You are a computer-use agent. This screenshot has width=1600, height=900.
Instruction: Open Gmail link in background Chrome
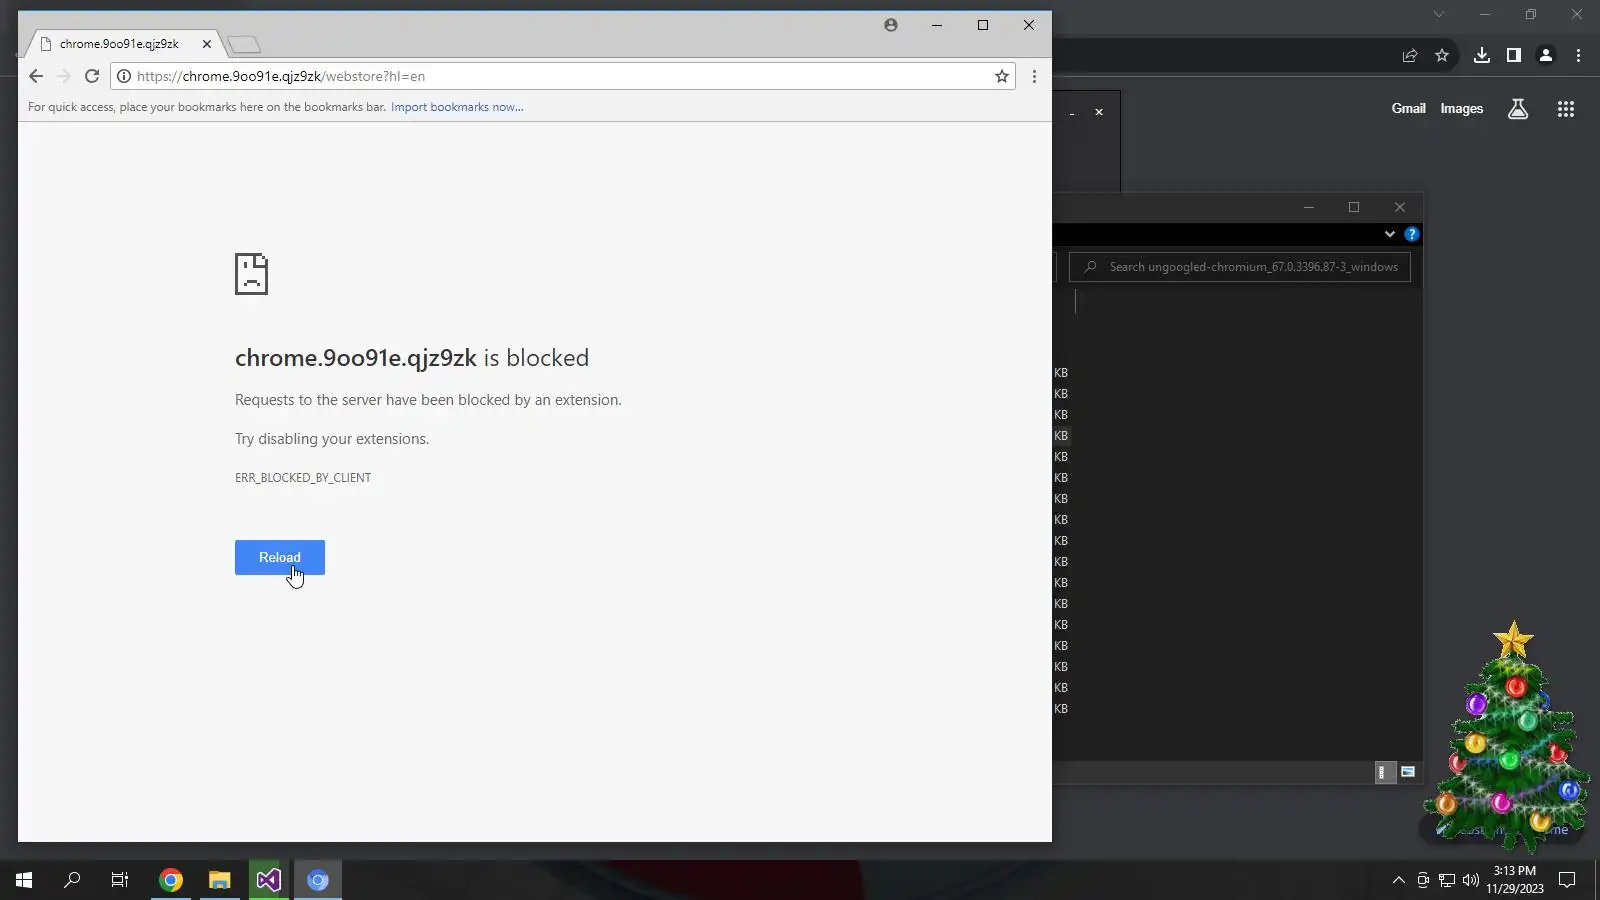pyautogui.click(x=1408, y=109)
